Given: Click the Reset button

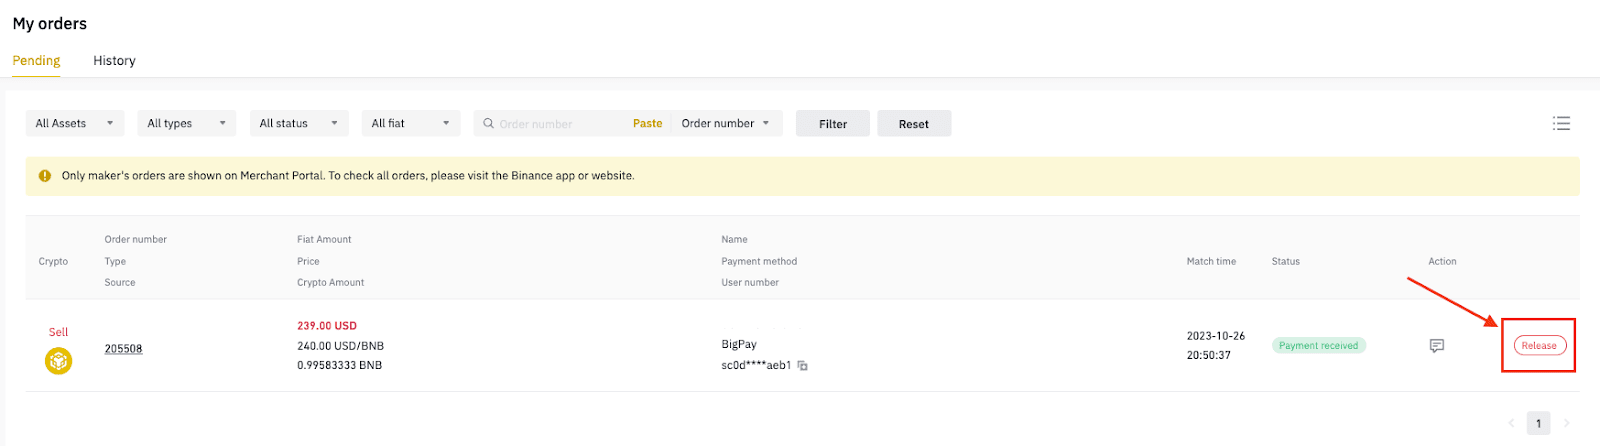Looking at the screenshot, I should coord(914,124).
